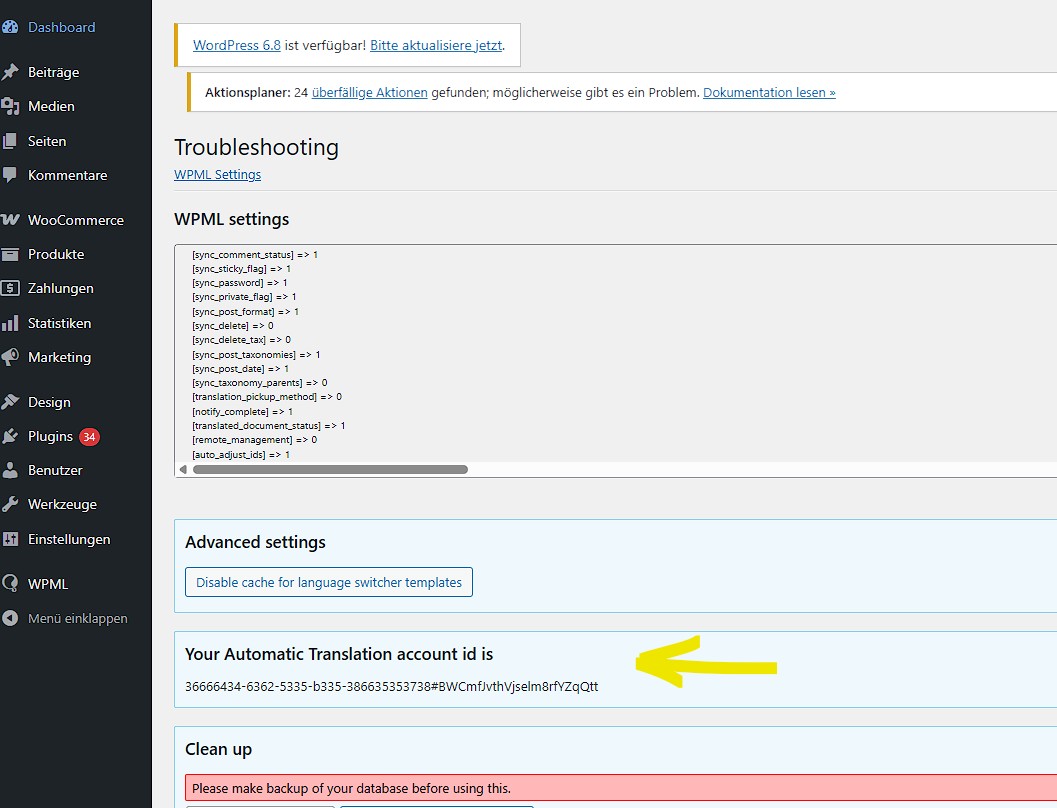Click the settings box left scroll arrow
The width and height of the screenshot is (1057, 808).
[x=183, y=470]
